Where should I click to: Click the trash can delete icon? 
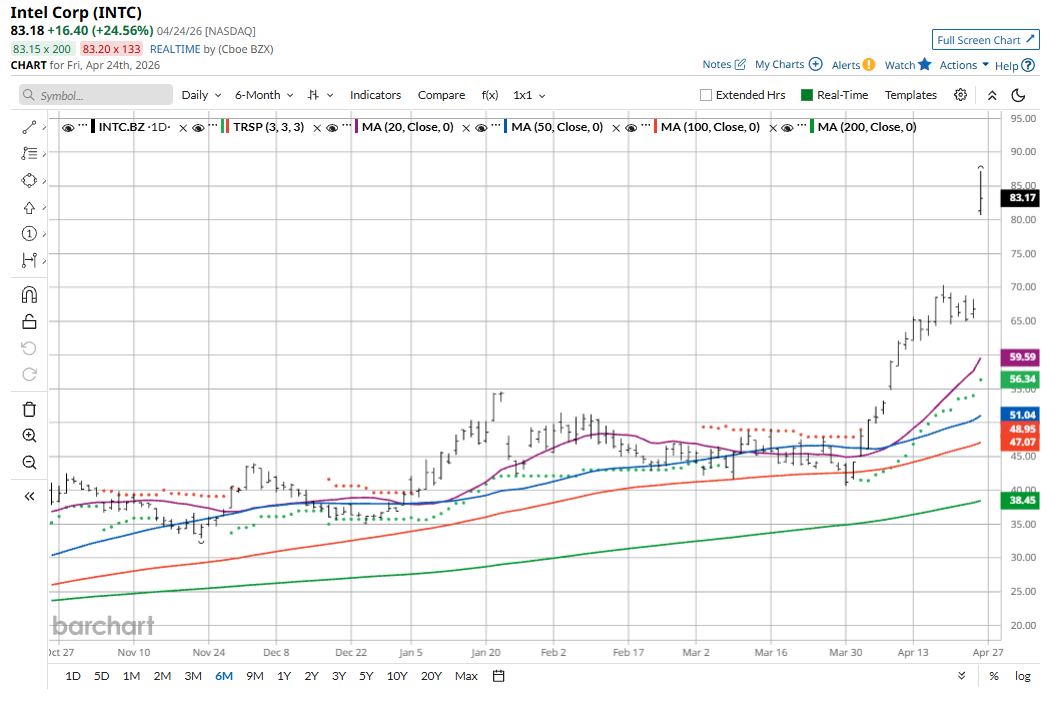(x=29, y=409)
